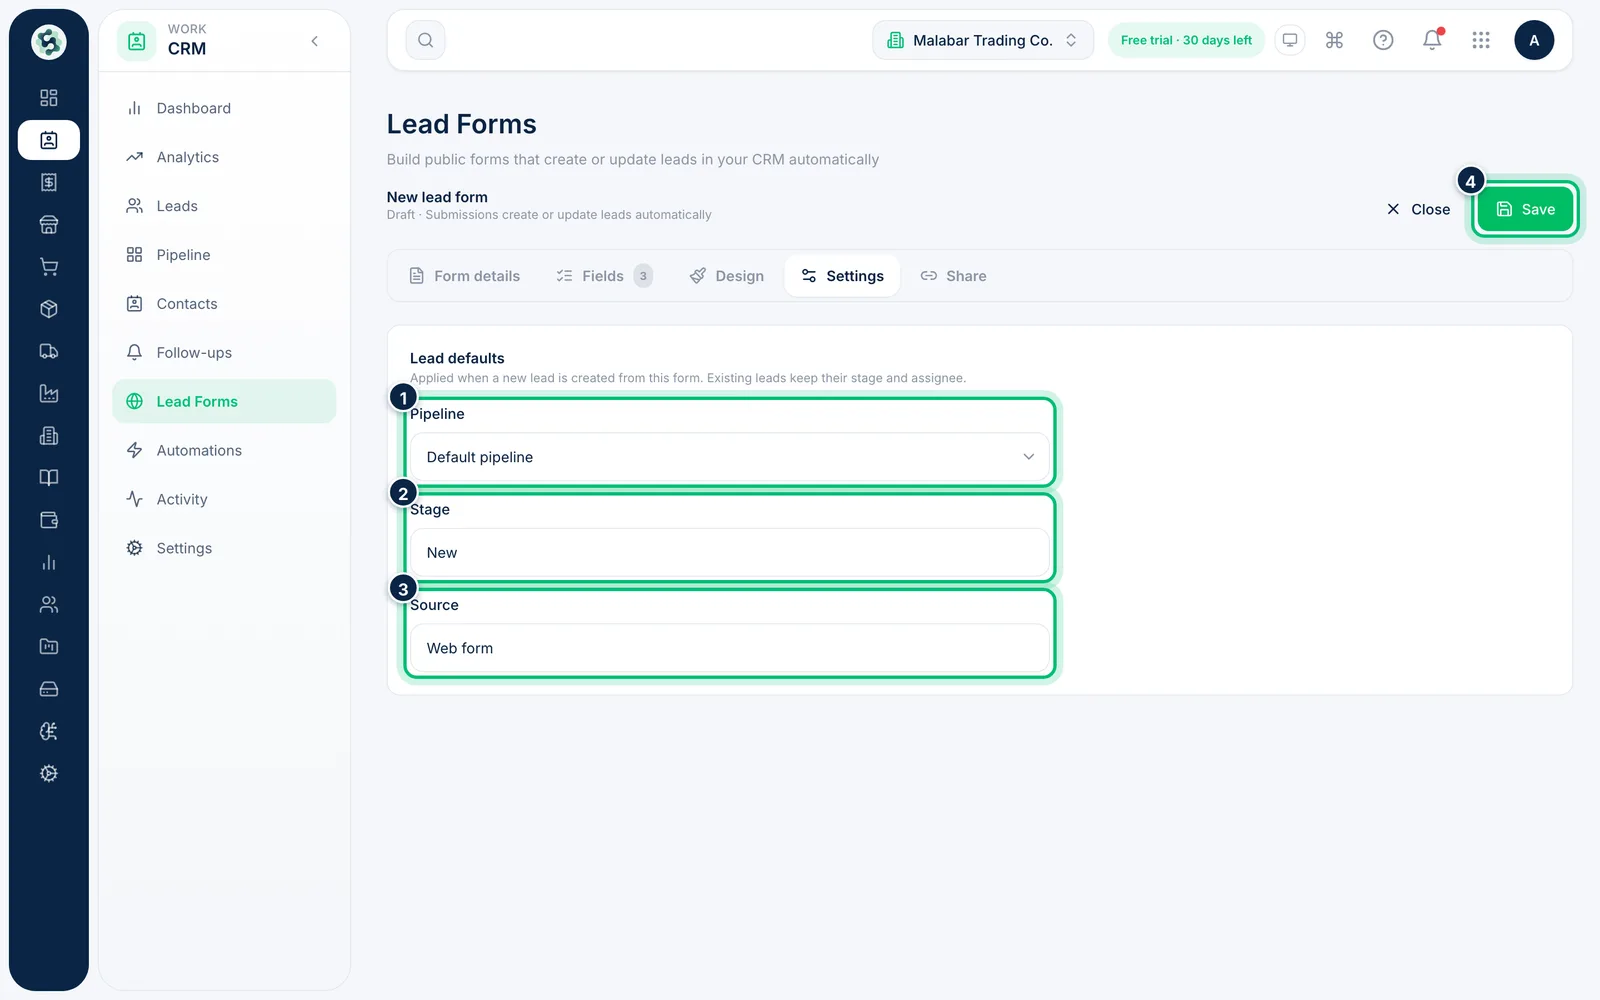1600x1000 pixels.
Task: Open Contacts in the CRM sidebar
Action: coord(224,304)
